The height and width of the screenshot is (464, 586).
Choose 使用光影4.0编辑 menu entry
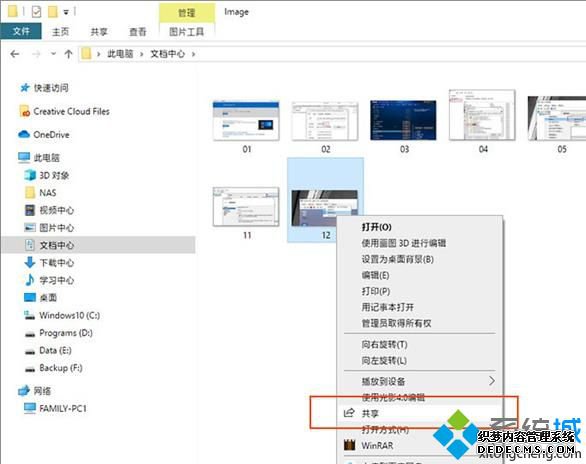pos(420,398)
